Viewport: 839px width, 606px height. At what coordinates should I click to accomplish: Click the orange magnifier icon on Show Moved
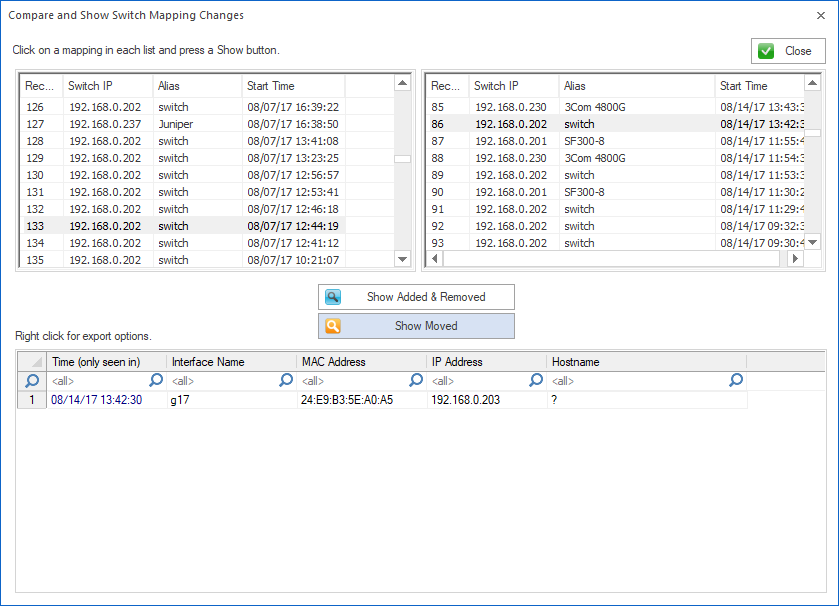[x=333, y=326]
